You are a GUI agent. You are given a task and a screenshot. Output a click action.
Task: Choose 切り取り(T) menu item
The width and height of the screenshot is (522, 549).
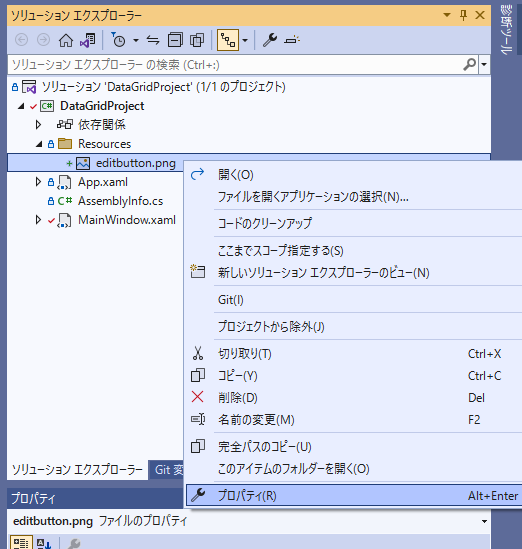[x=354, y=354]
